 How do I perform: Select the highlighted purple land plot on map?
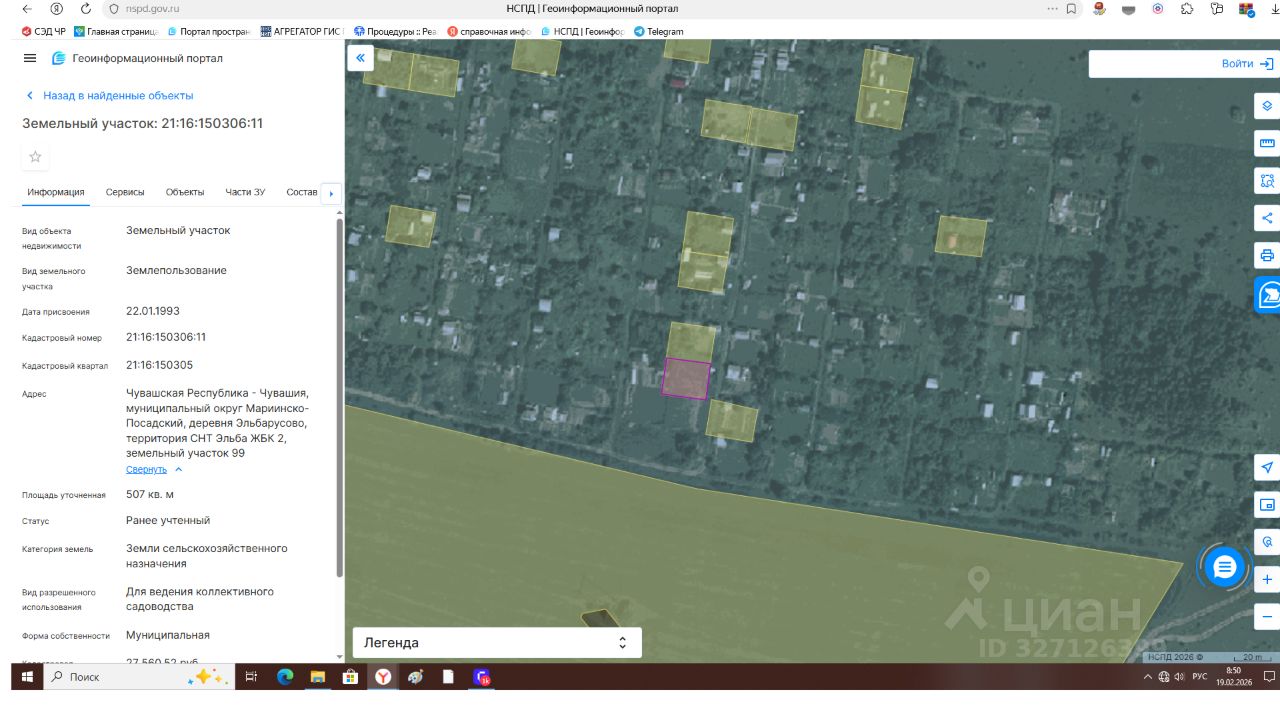686,378
